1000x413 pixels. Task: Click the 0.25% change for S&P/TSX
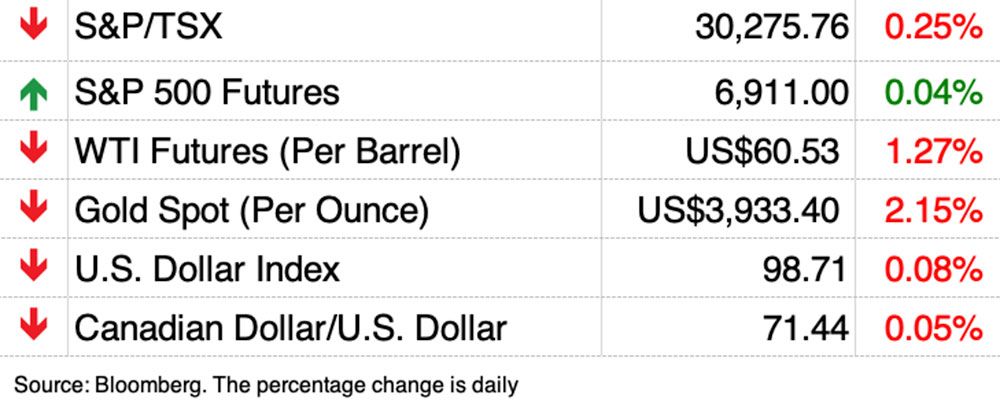click(932, 27)
